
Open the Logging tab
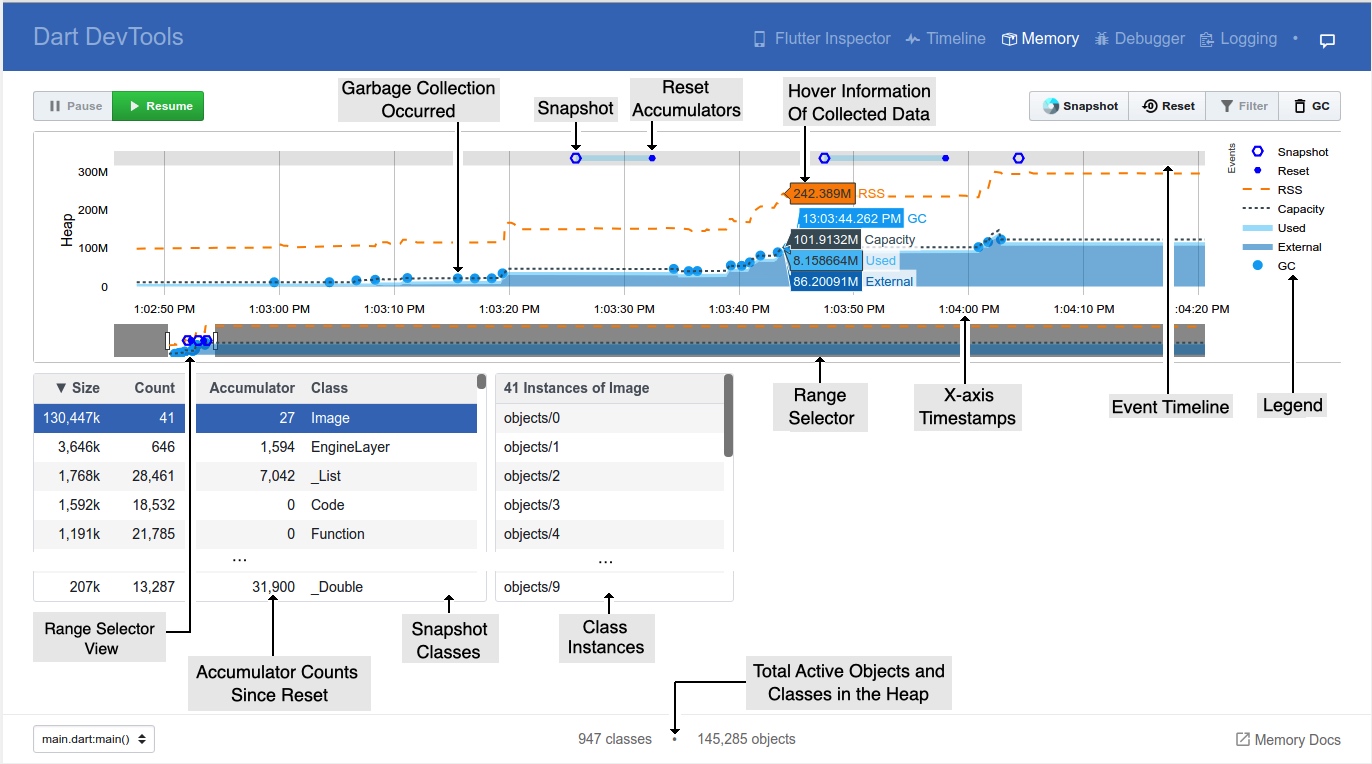click(1238, 39)
